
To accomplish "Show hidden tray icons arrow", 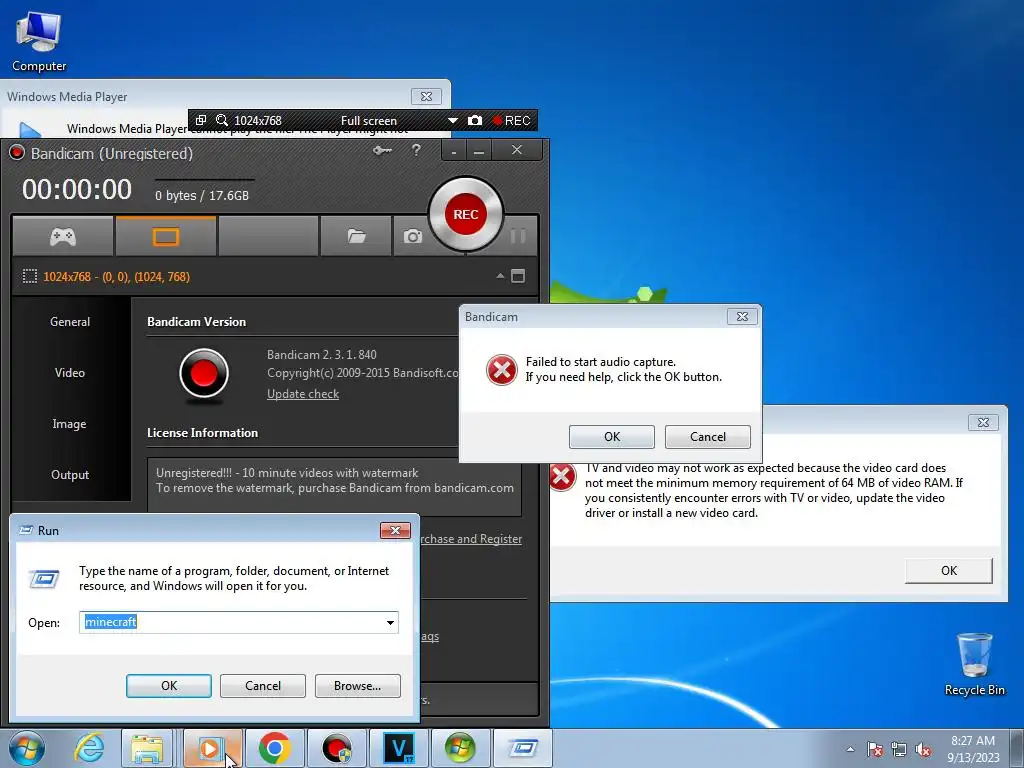I will click(x=850, y=749).
